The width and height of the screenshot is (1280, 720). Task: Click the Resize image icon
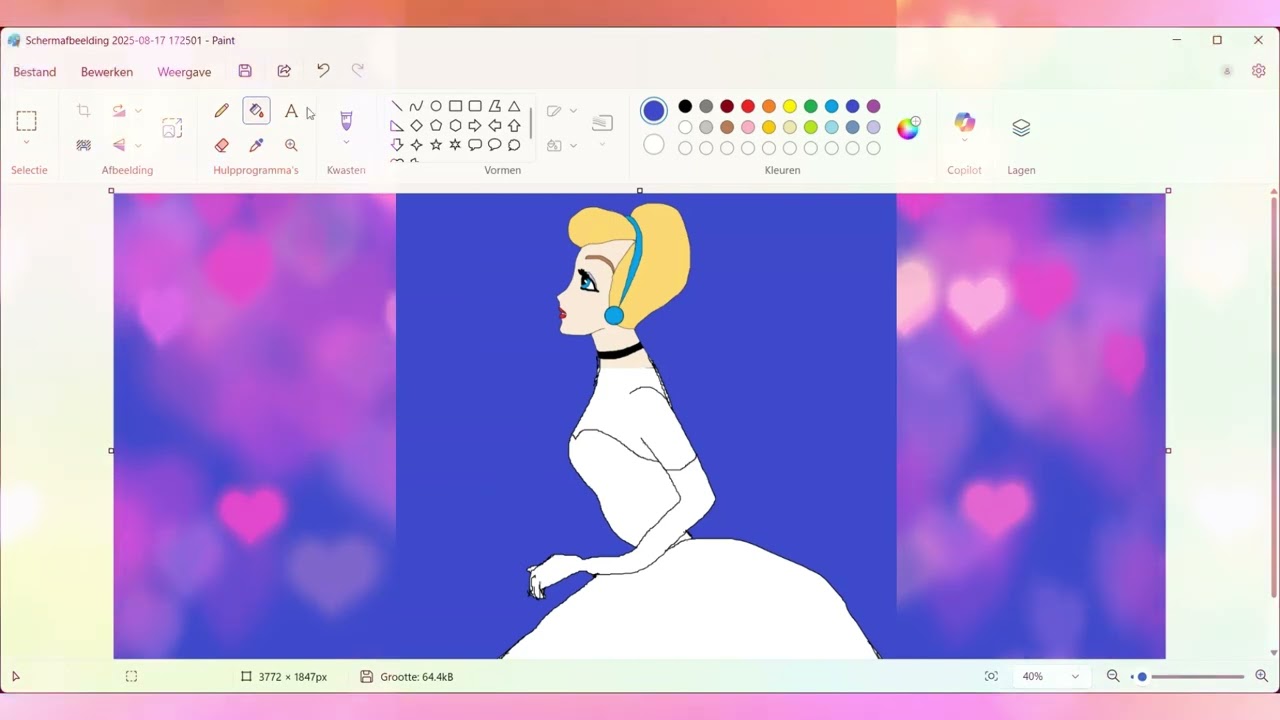[172, 128]
